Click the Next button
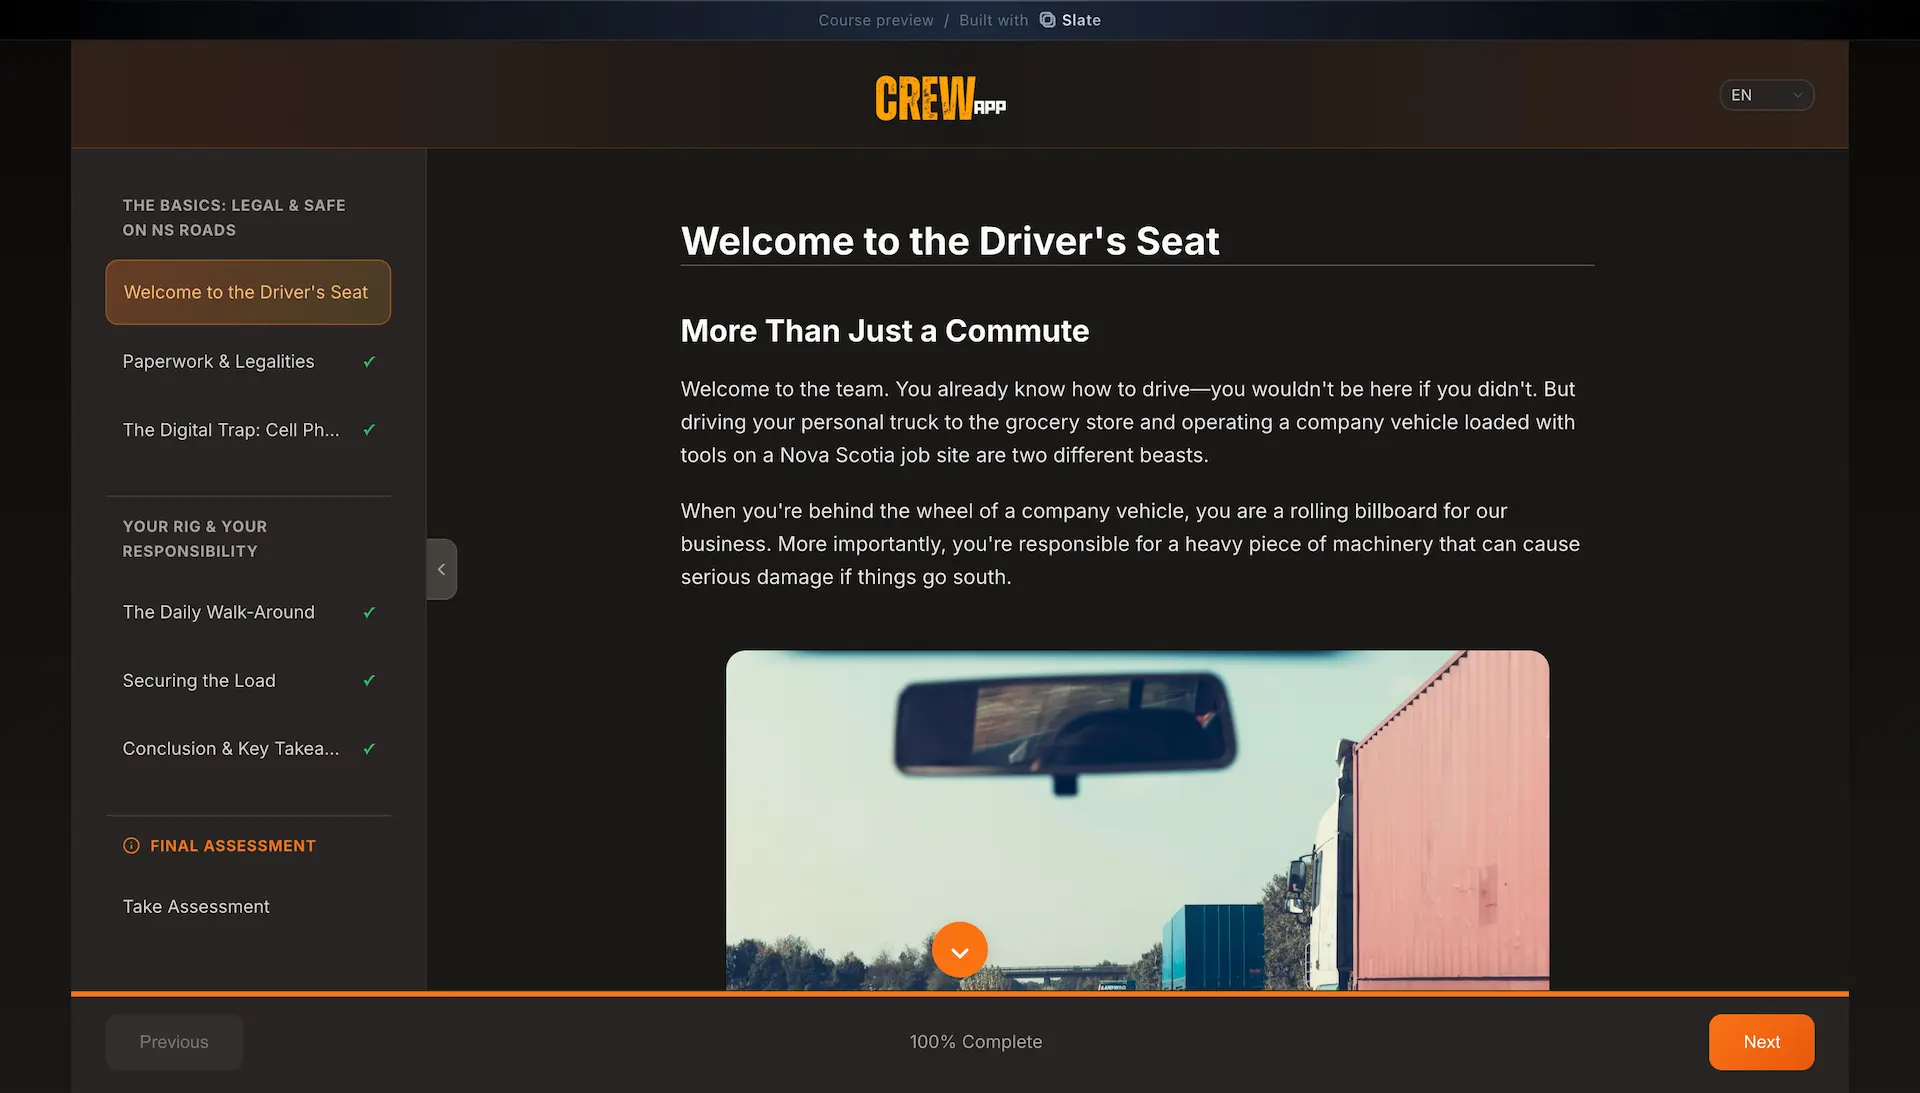Image resolution: width=1920 pixels, height=1093 pixels. click(x=1761, y=1042)
